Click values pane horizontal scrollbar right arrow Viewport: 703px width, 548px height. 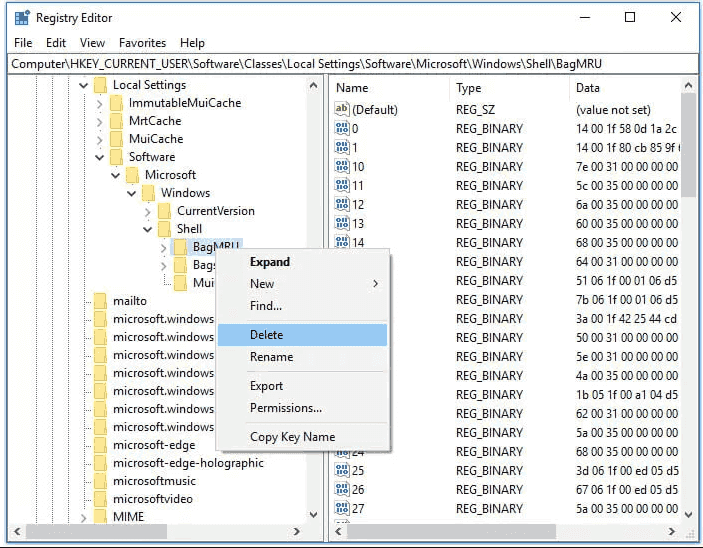671,531
